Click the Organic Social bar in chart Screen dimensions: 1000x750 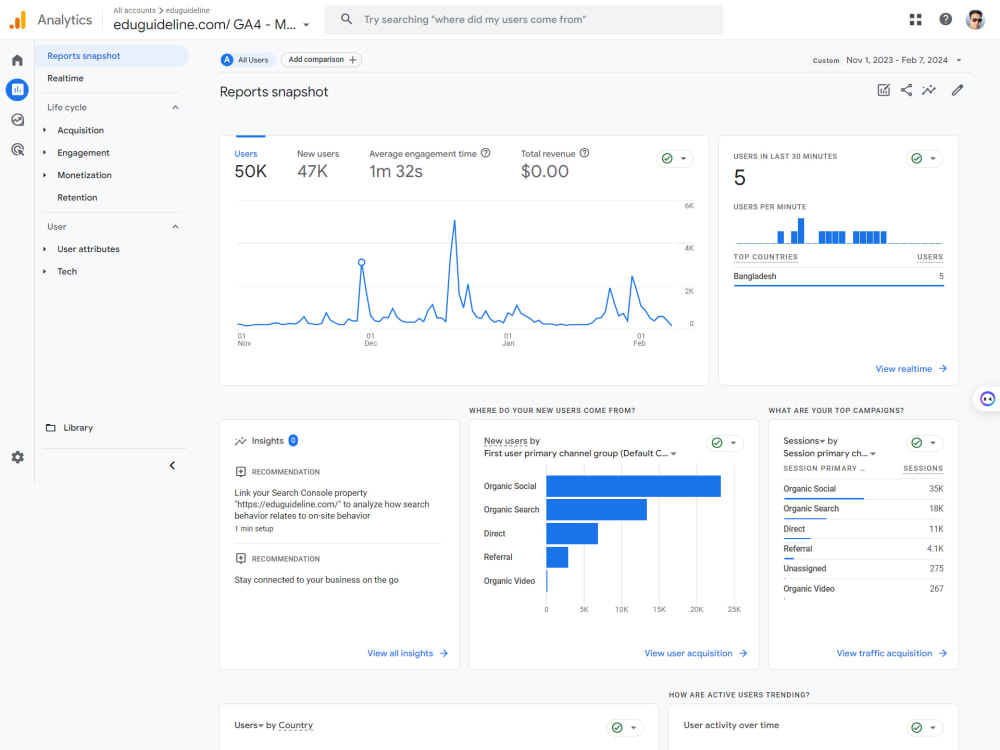(633, 486)
